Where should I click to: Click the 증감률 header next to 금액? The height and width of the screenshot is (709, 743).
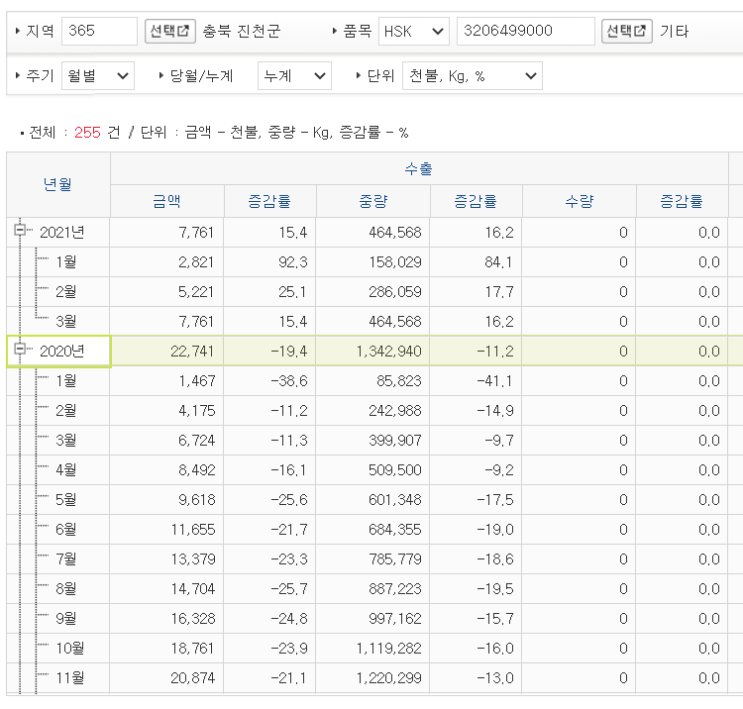(x=270, y=201)
